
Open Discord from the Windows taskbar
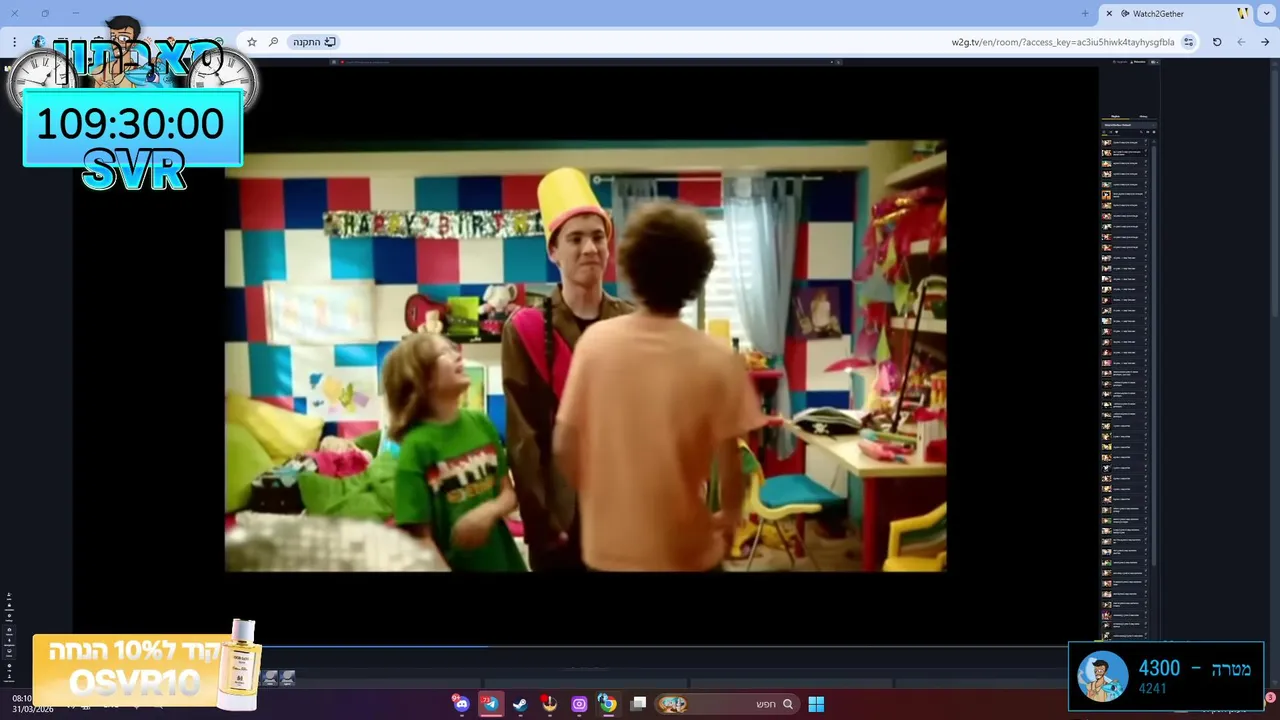[461, 704]
